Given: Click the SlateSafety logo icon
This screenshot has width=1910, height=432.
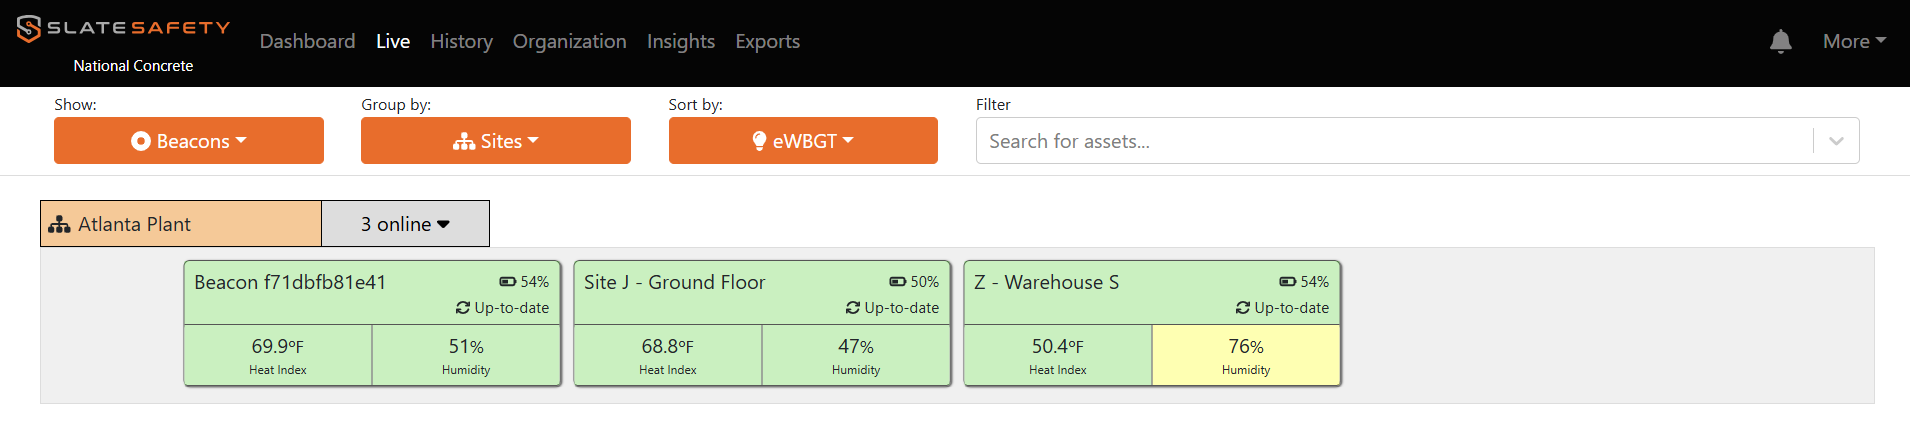Looking at the screenshot, I should [x=29, y=28].
